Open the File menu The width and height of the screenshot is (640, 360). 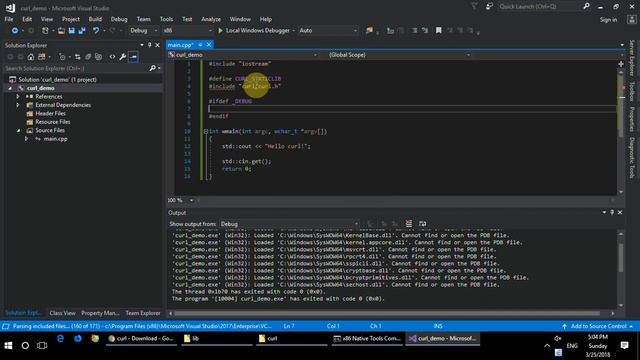coord(9,19)
